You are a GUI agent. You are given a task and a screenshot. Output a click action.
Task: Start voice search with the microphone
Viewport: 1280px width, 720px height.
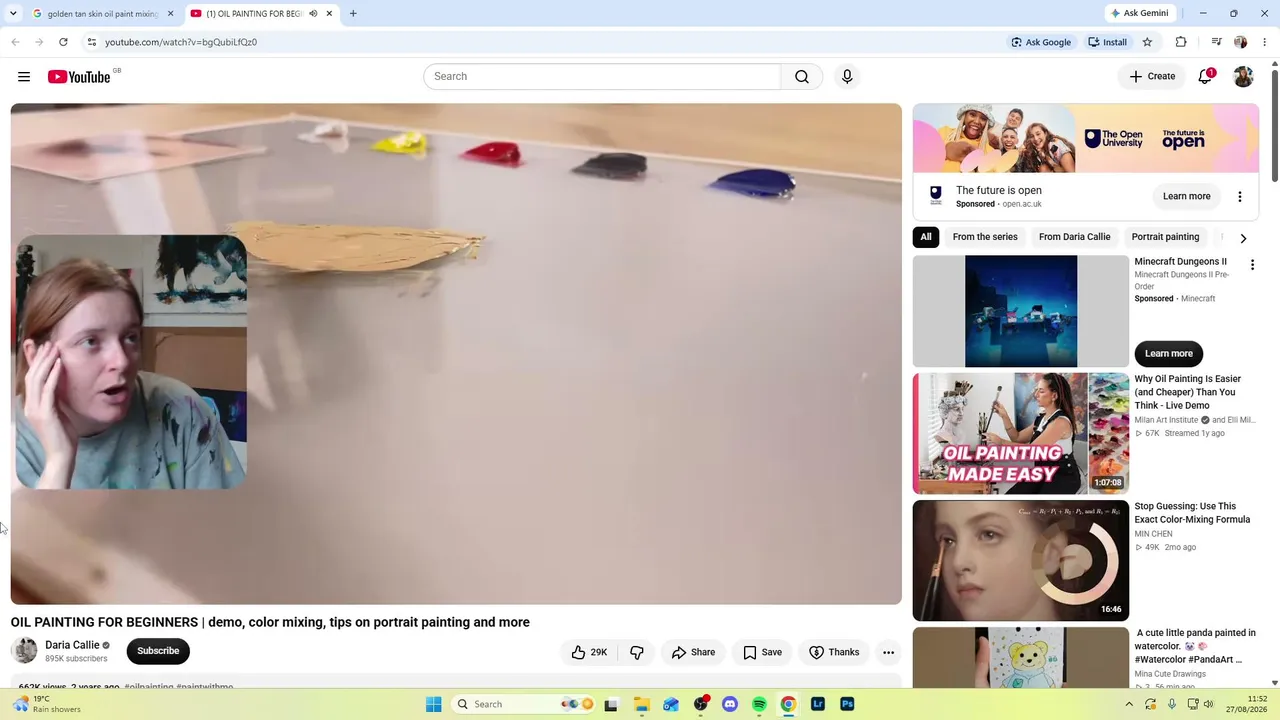pyautogui.click(x=847, y=77)
